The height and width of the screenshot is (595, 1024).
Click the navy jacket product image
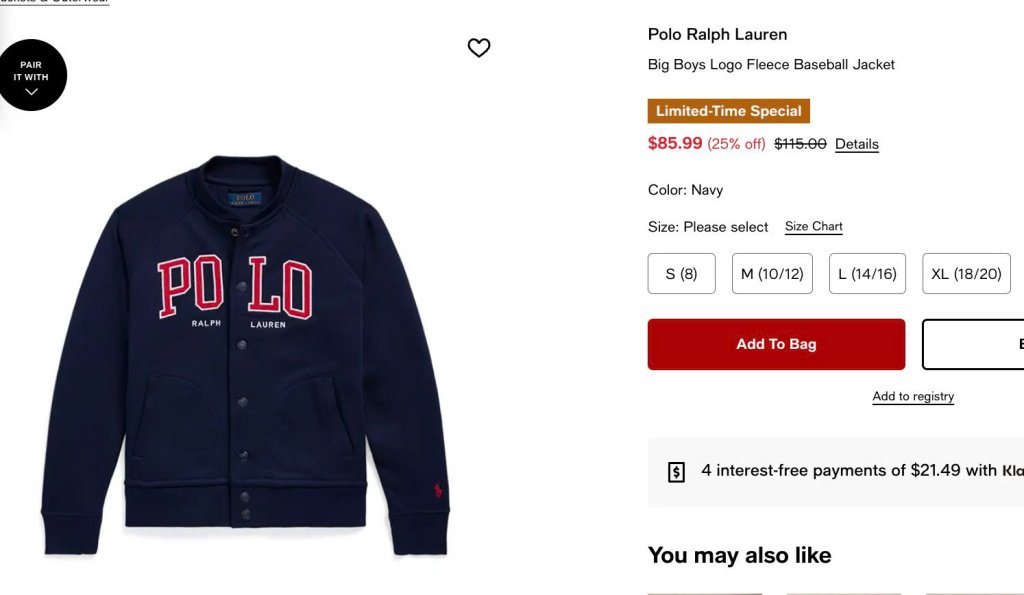(246, 355)
